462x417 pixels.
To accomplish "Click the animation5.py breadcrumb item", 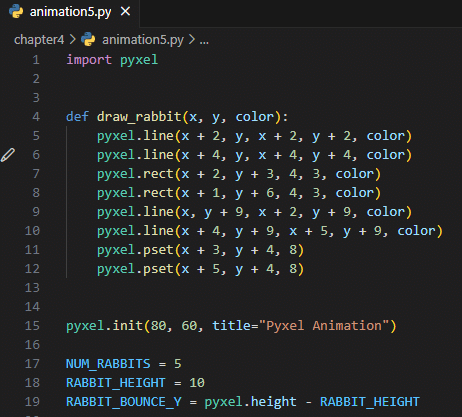I will (x=143, y=40).
